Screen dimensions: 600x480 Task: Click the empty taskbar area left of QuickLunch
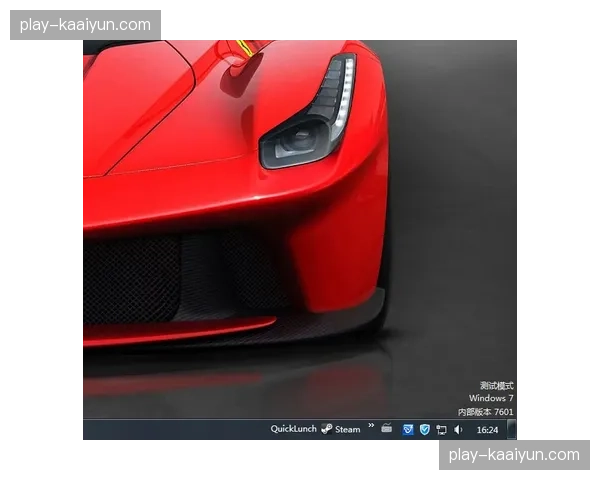pos(170,429)
